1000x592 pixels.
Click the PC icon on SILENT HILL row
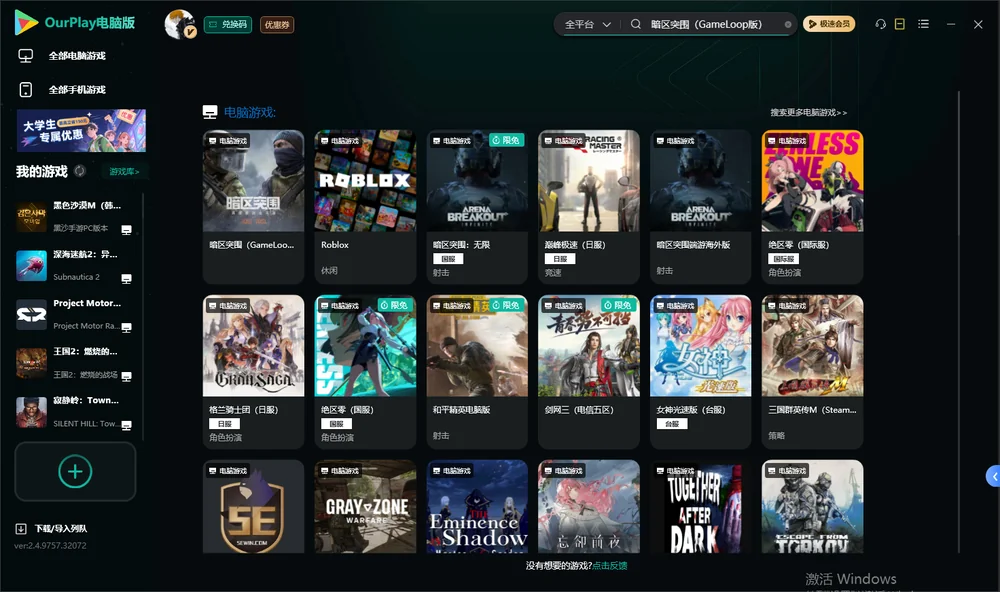tap(126, 425)
